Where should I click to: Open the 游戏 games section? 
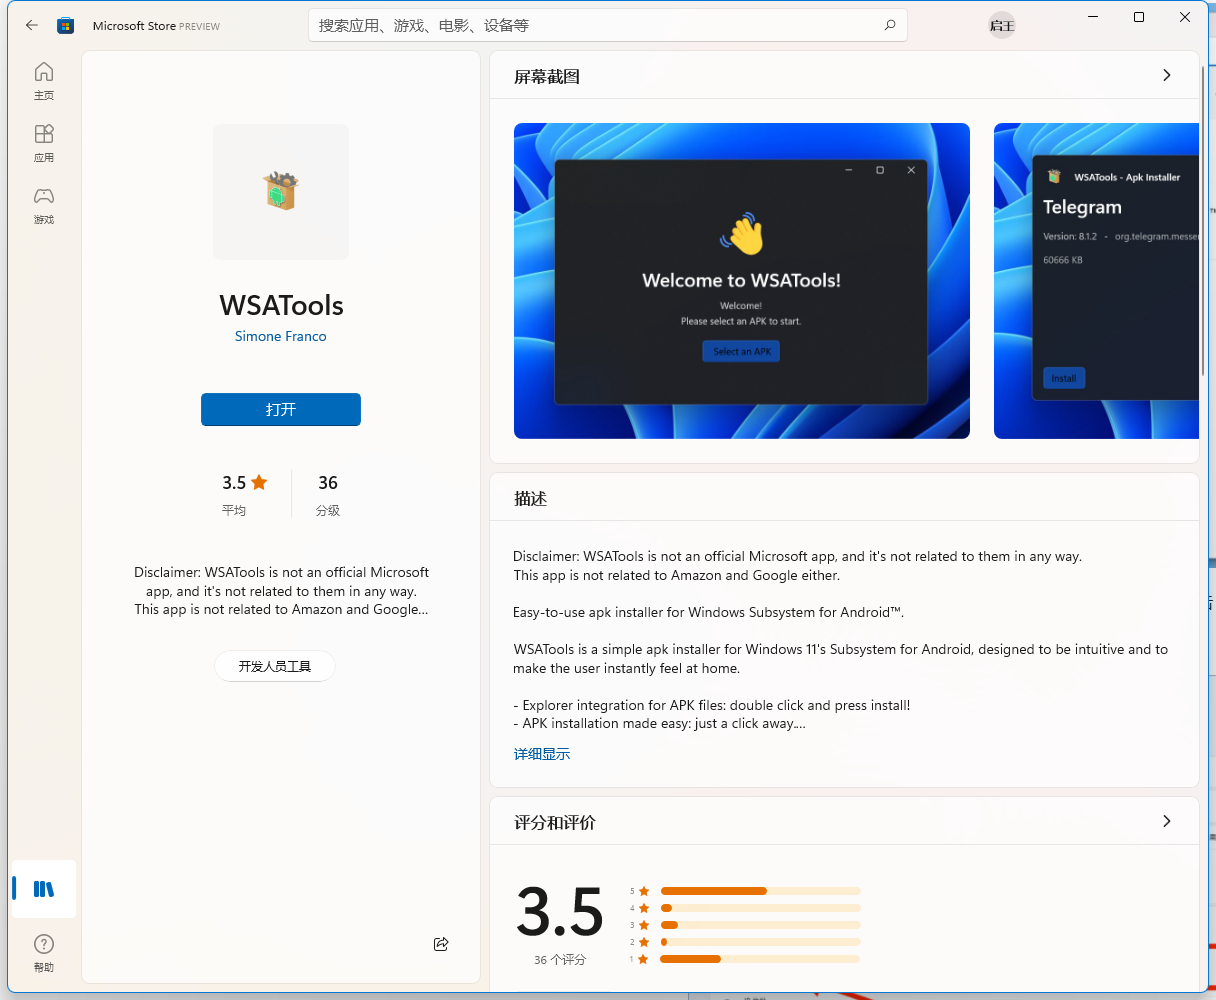[44, 205]
